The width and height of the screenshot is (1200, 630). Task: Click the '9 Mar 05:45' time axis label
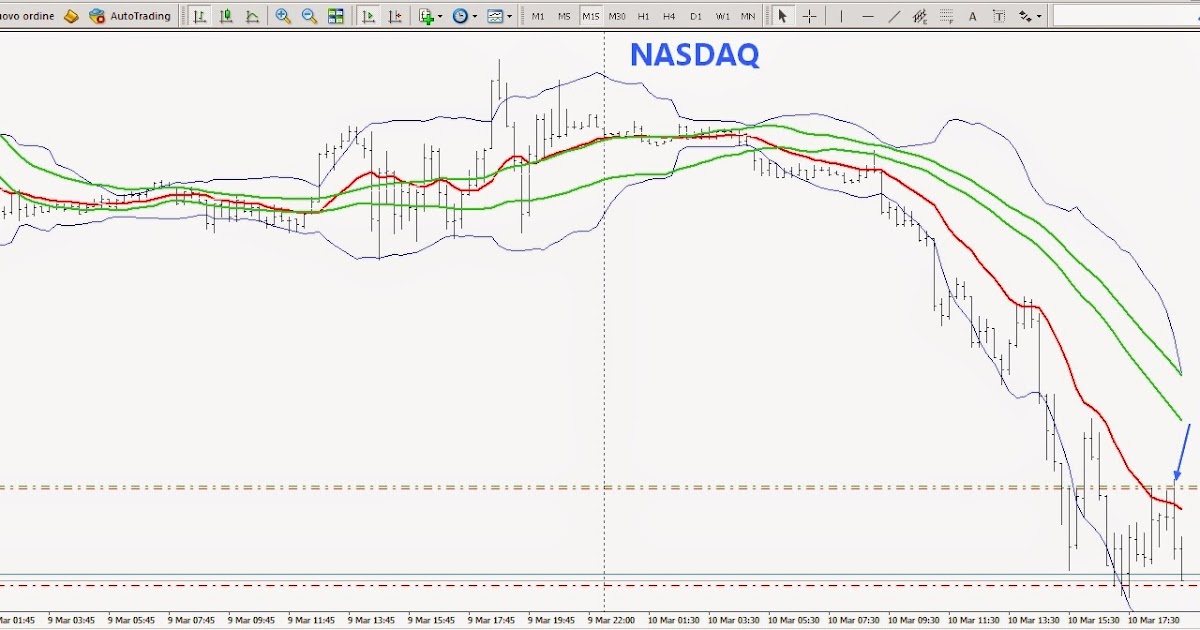click(132, 621)
